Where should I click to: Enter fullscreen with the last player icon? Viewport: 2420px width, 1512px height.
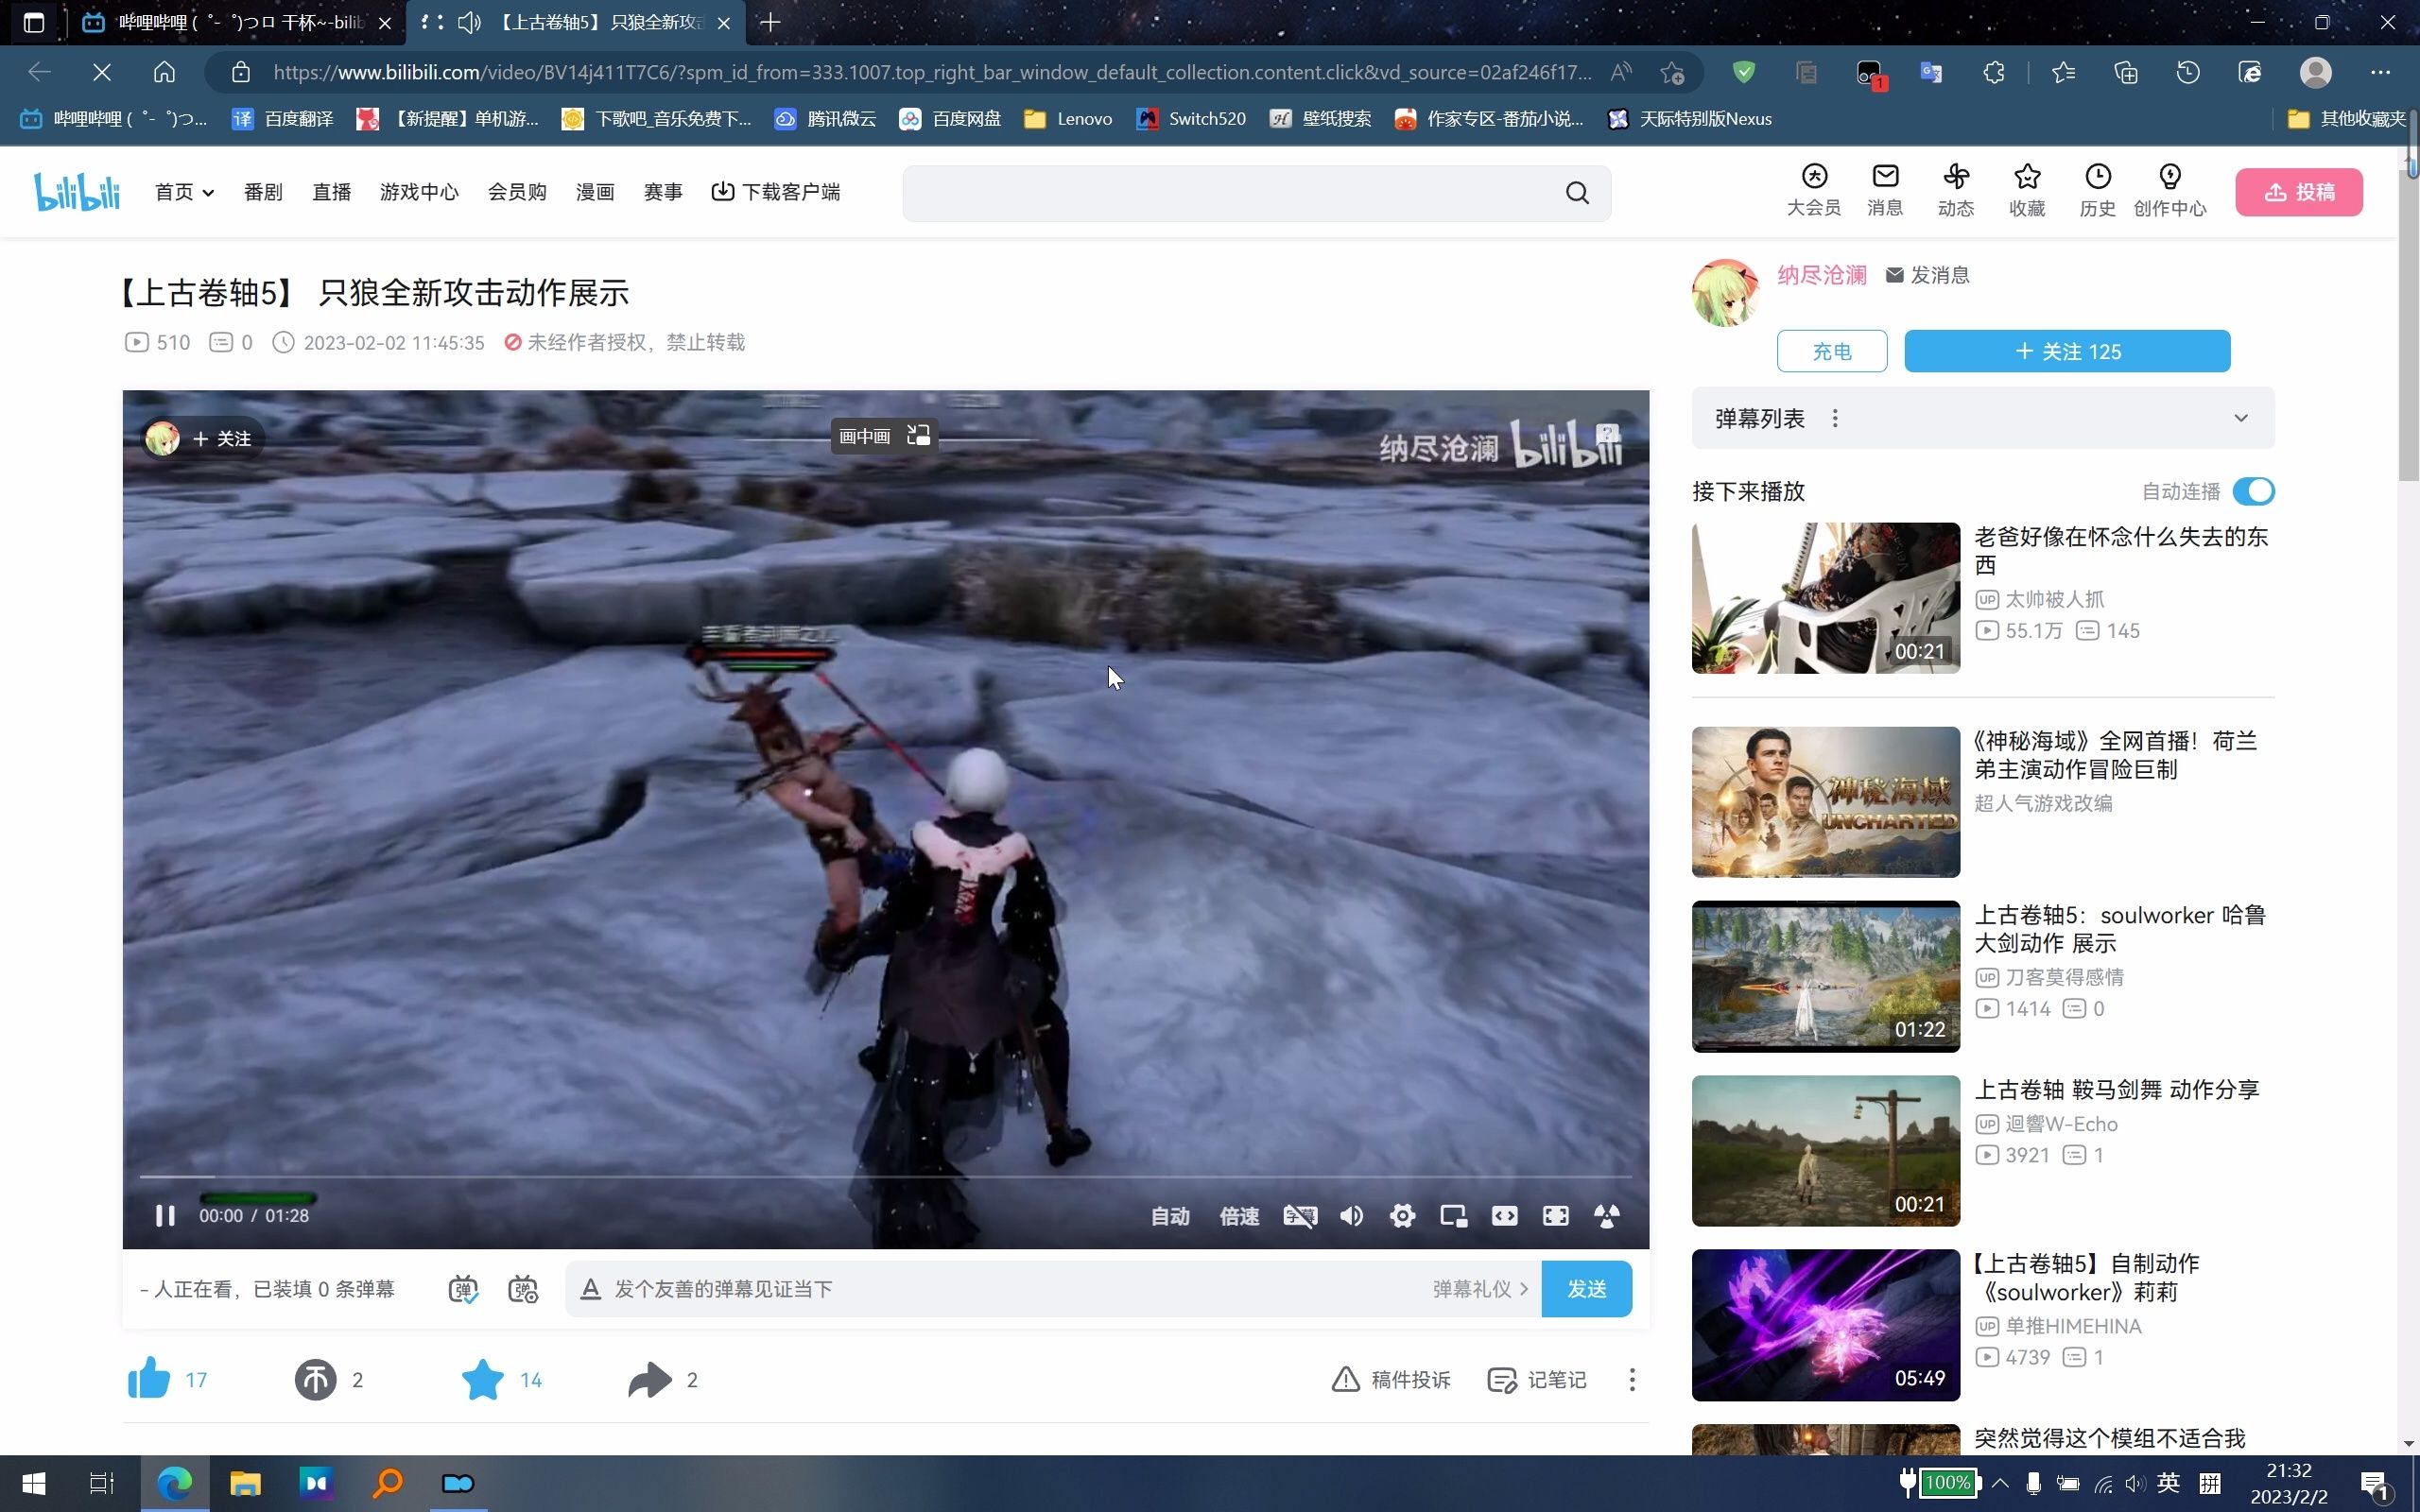click(x=1606, y=1216)
